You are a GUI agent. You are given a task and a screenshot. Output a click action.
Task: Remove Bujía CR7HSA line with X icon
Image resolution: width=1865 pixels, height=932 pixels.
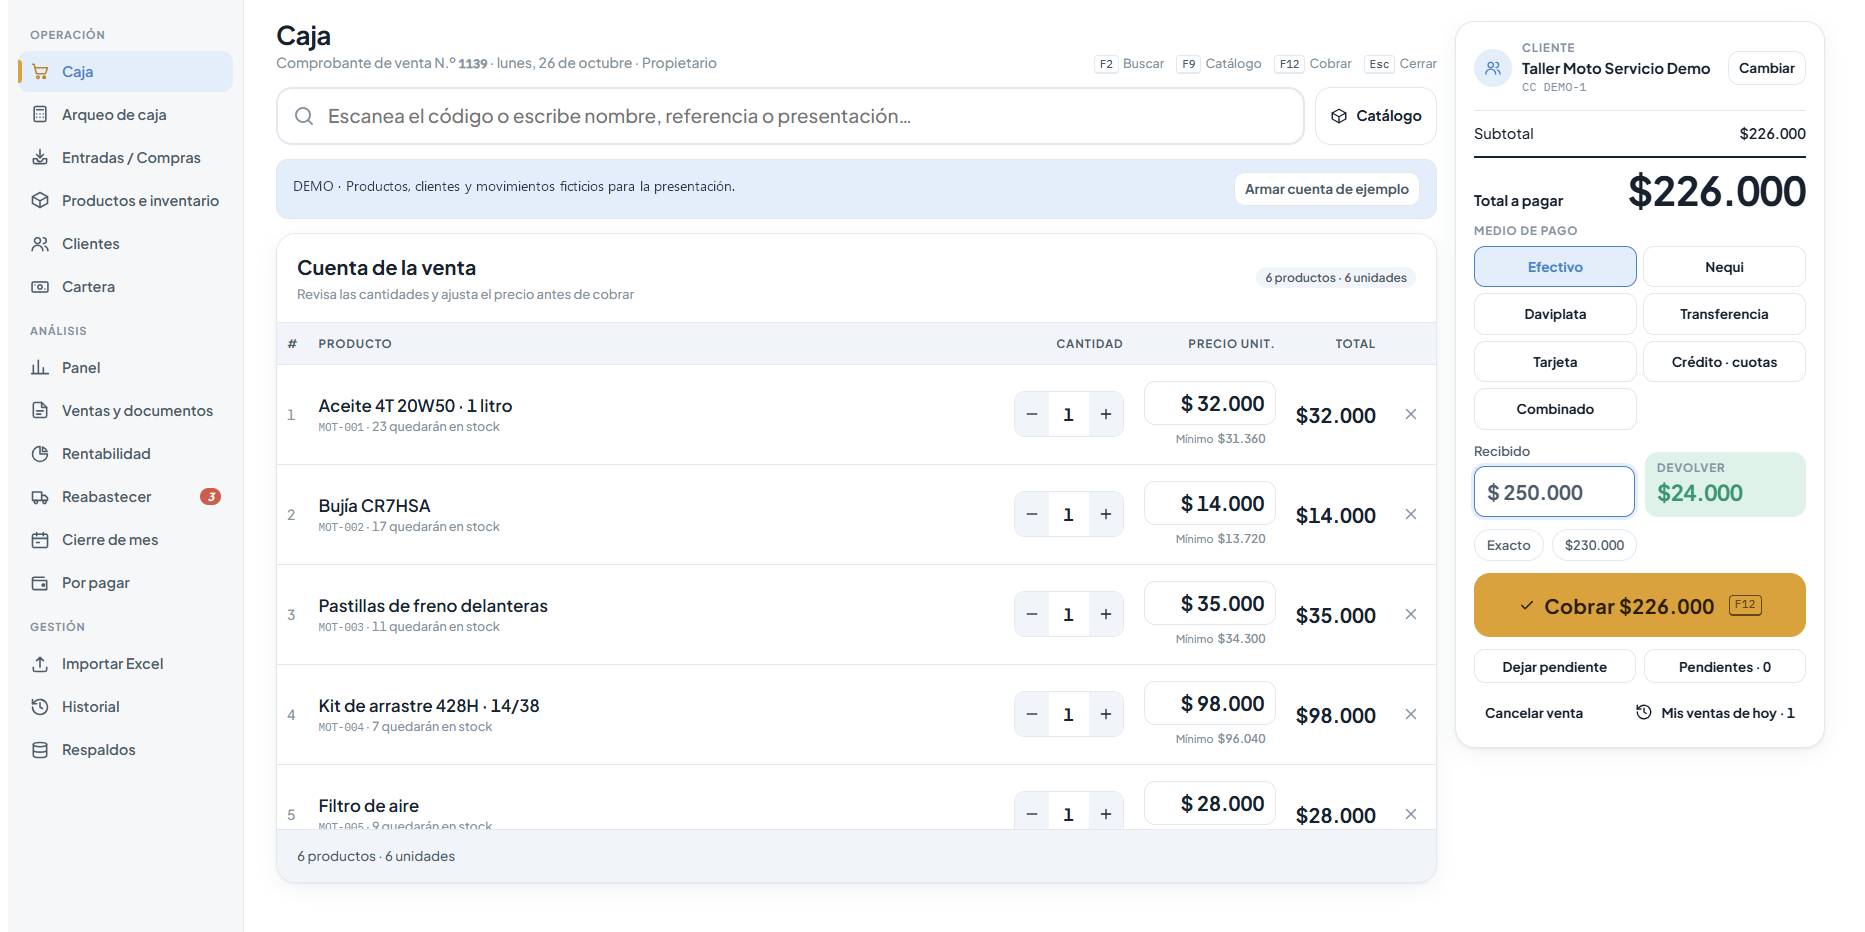point(1410,514)
